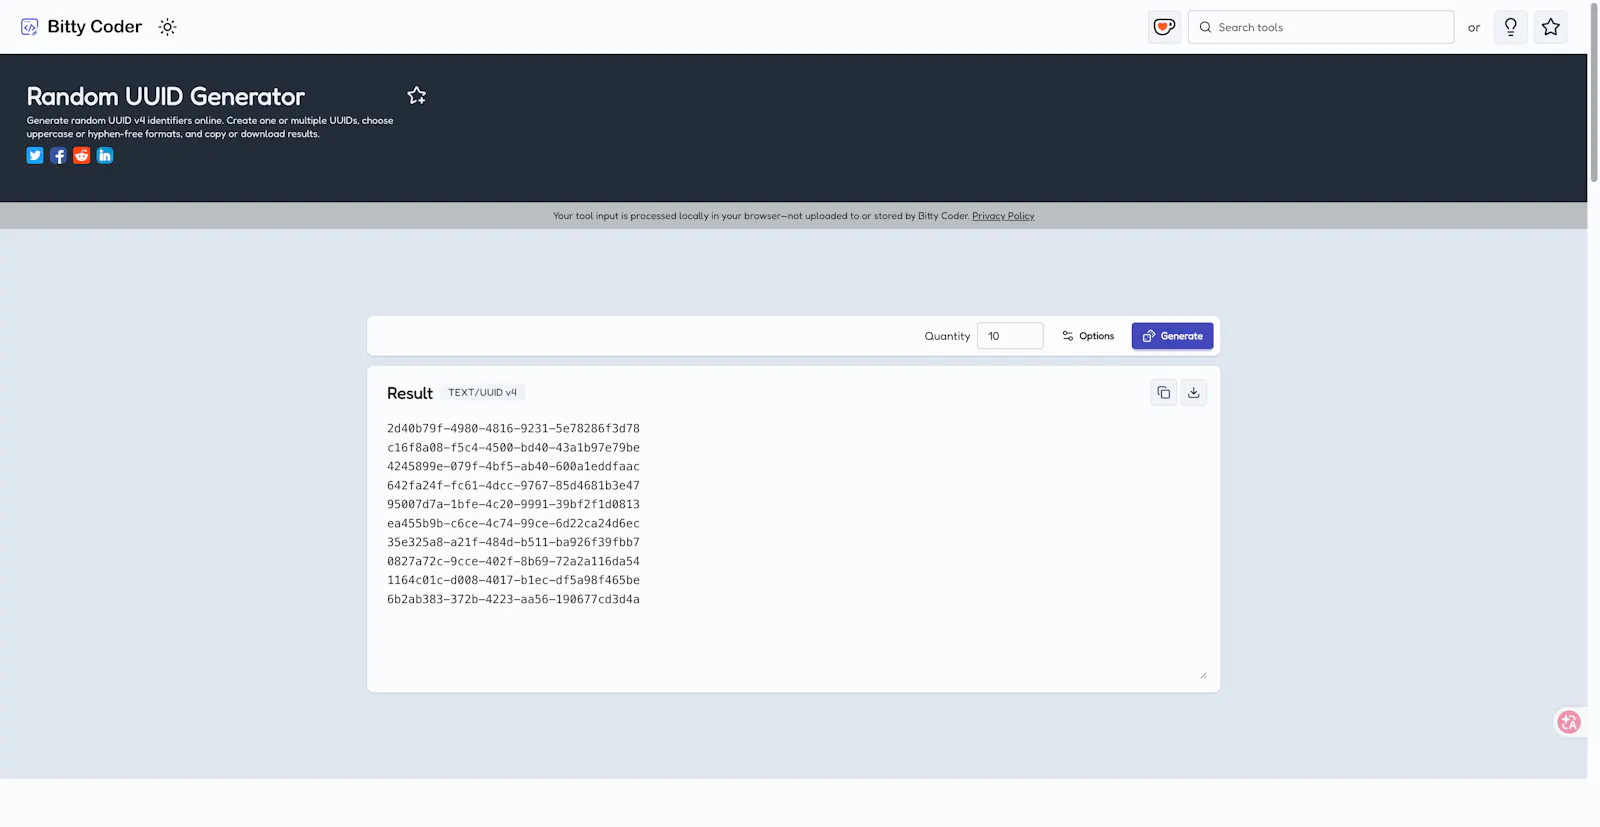Click the Generate button
Viewport: 1600px width, 827px height.
1172,336
